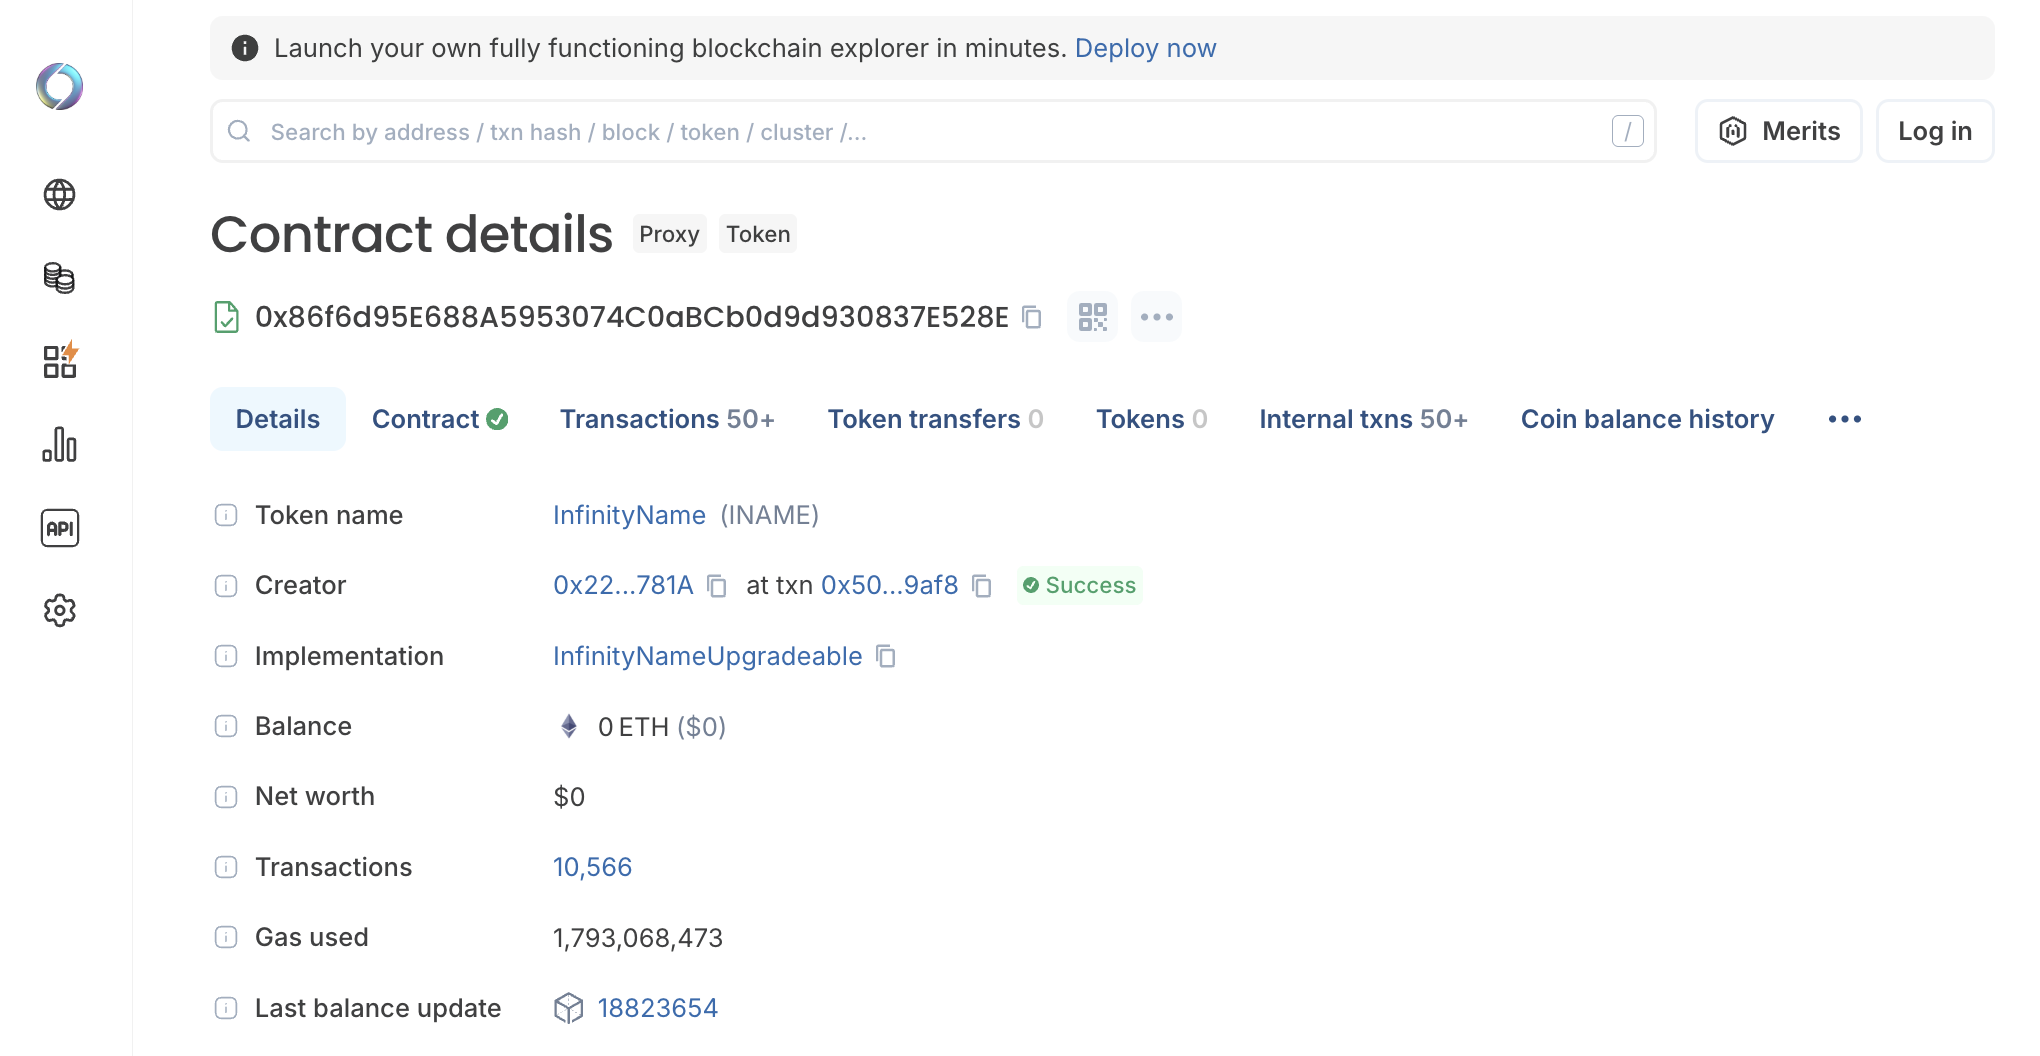Screen dimensions: 2040x1056
Task: Select the globe network icon in sidebar
Action: (x=59, y=196)
